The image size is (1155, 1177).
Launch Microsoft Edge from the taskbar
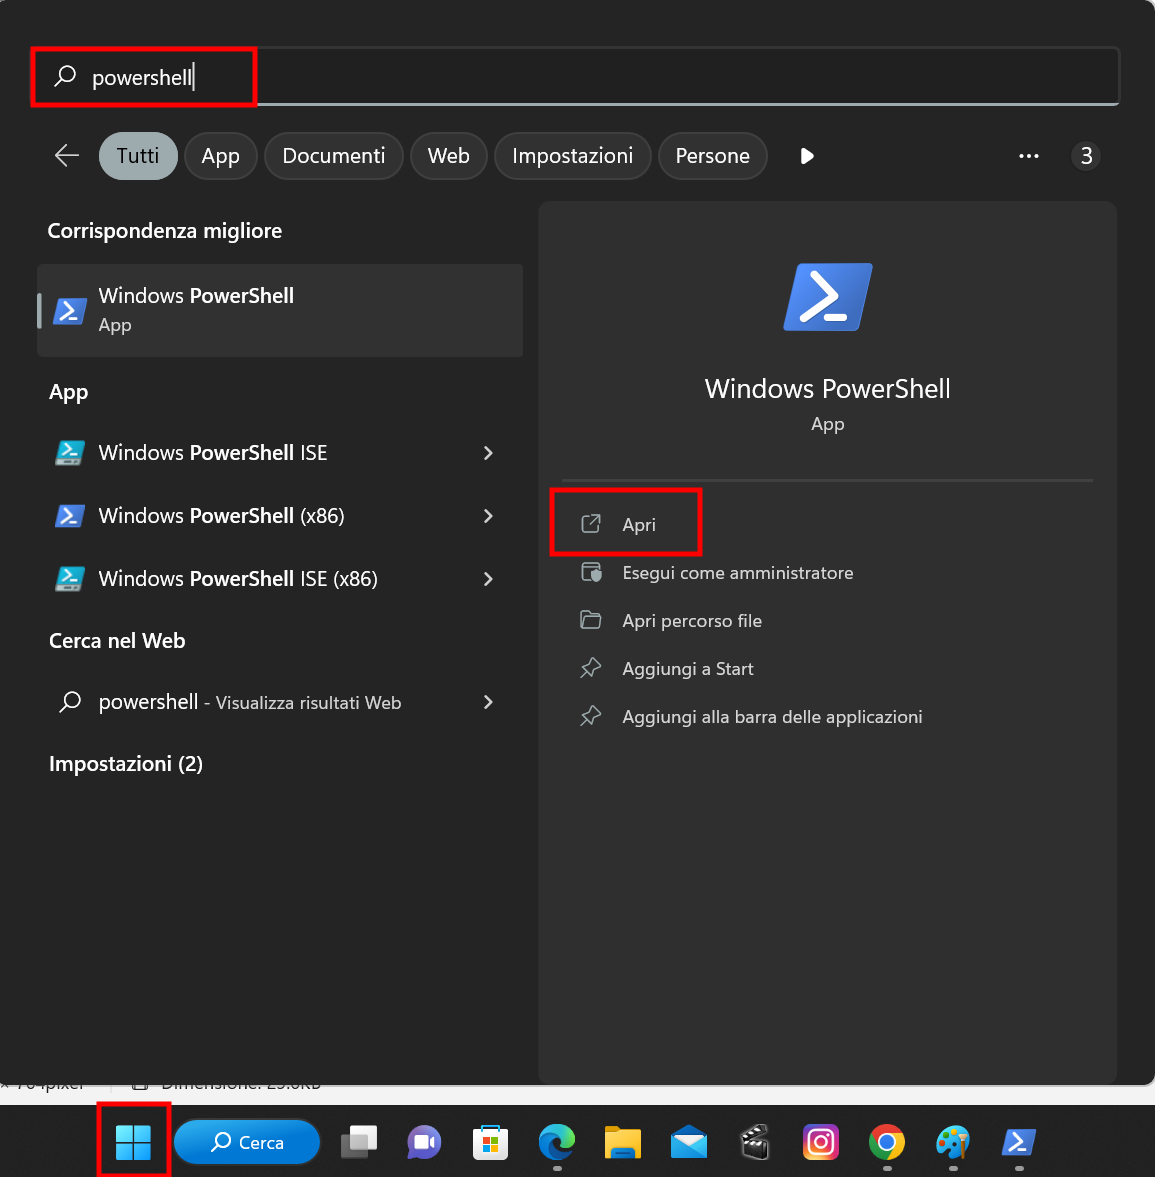556,1142
